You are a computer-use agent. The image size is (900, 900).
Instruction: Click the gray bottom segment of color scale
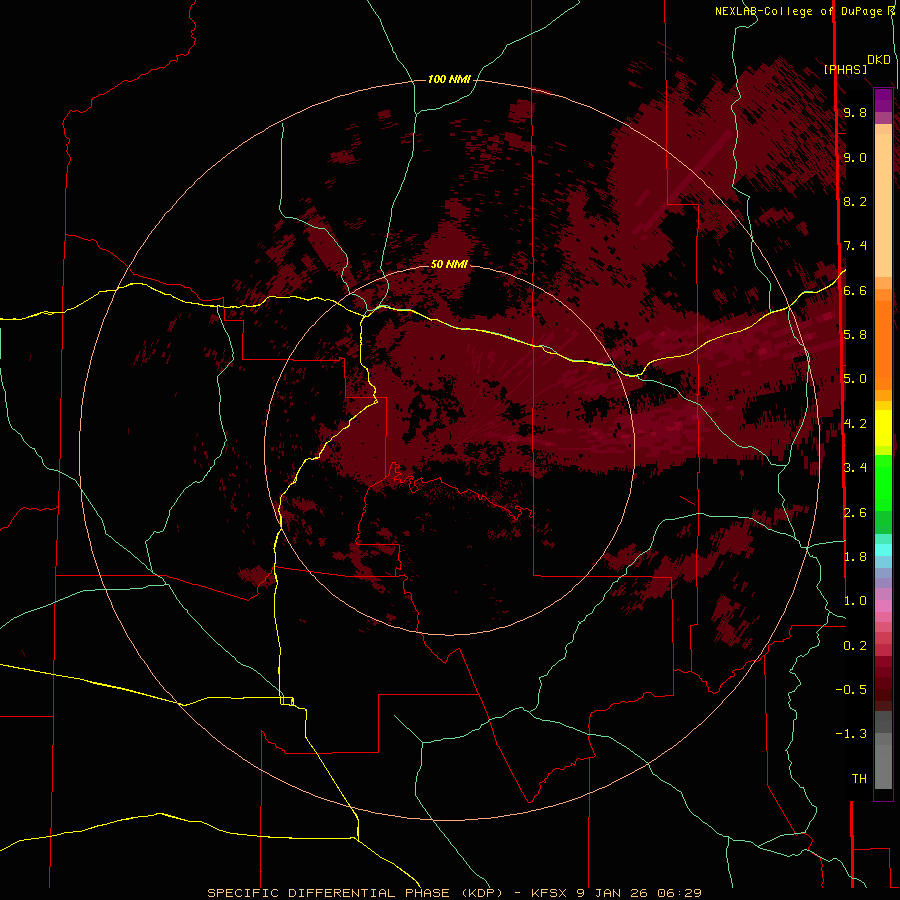tap(883, 766)
